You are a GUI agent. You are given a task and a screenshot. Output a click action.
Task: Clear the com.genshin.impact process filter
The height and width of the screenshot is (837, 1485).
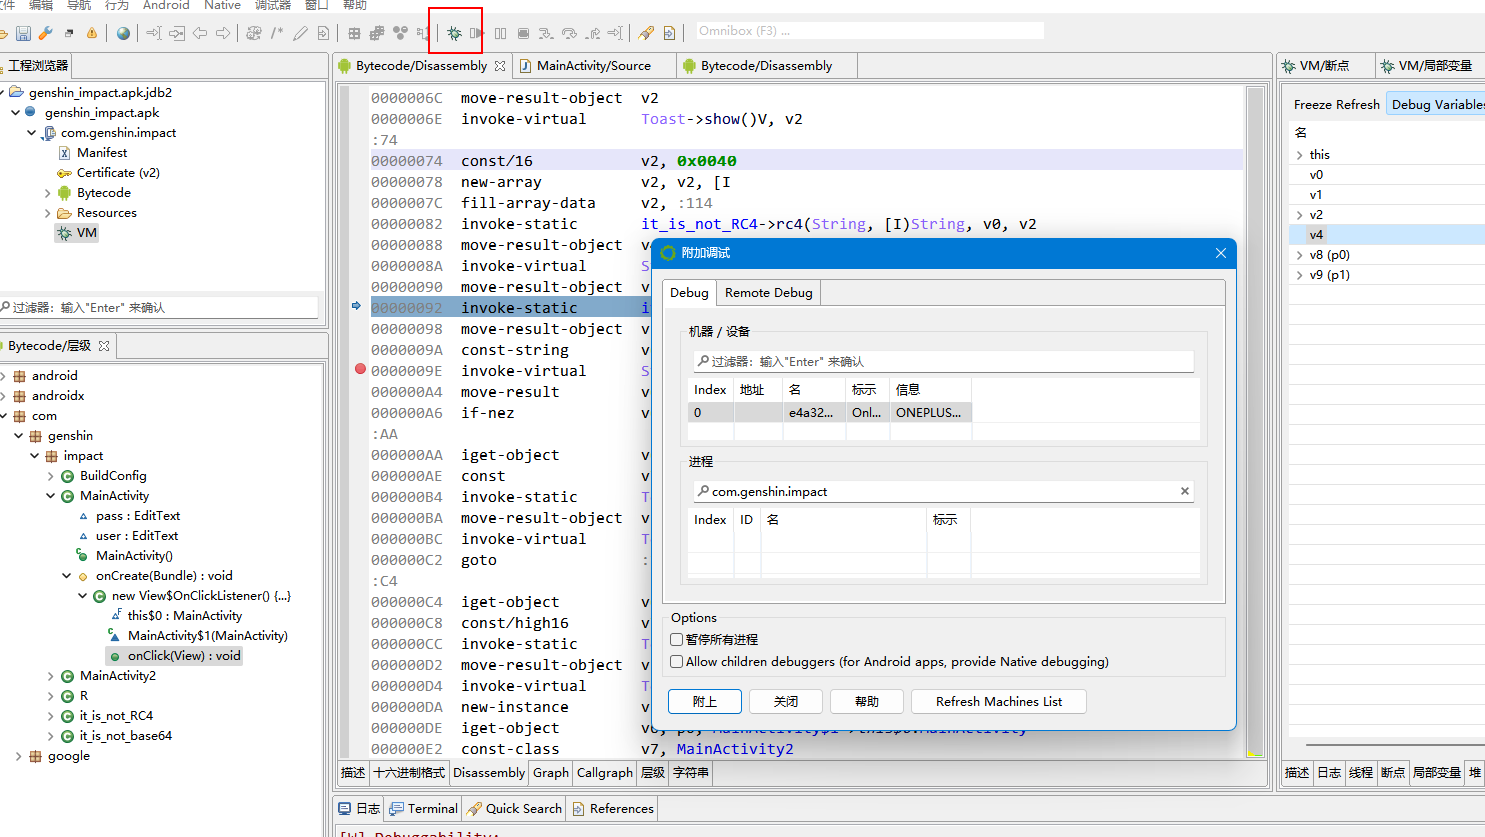1185,491
